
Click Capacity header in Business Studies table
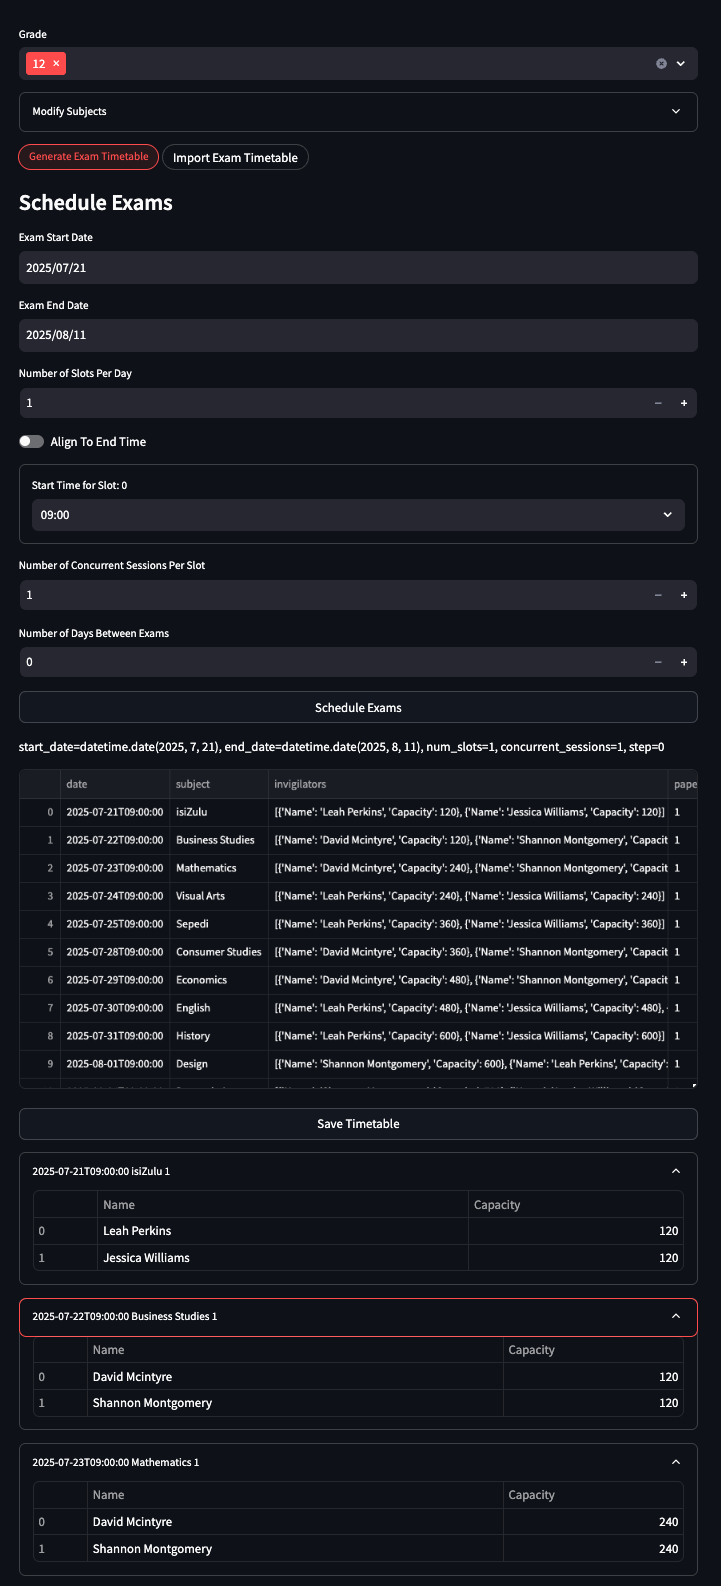[593, 1350]
